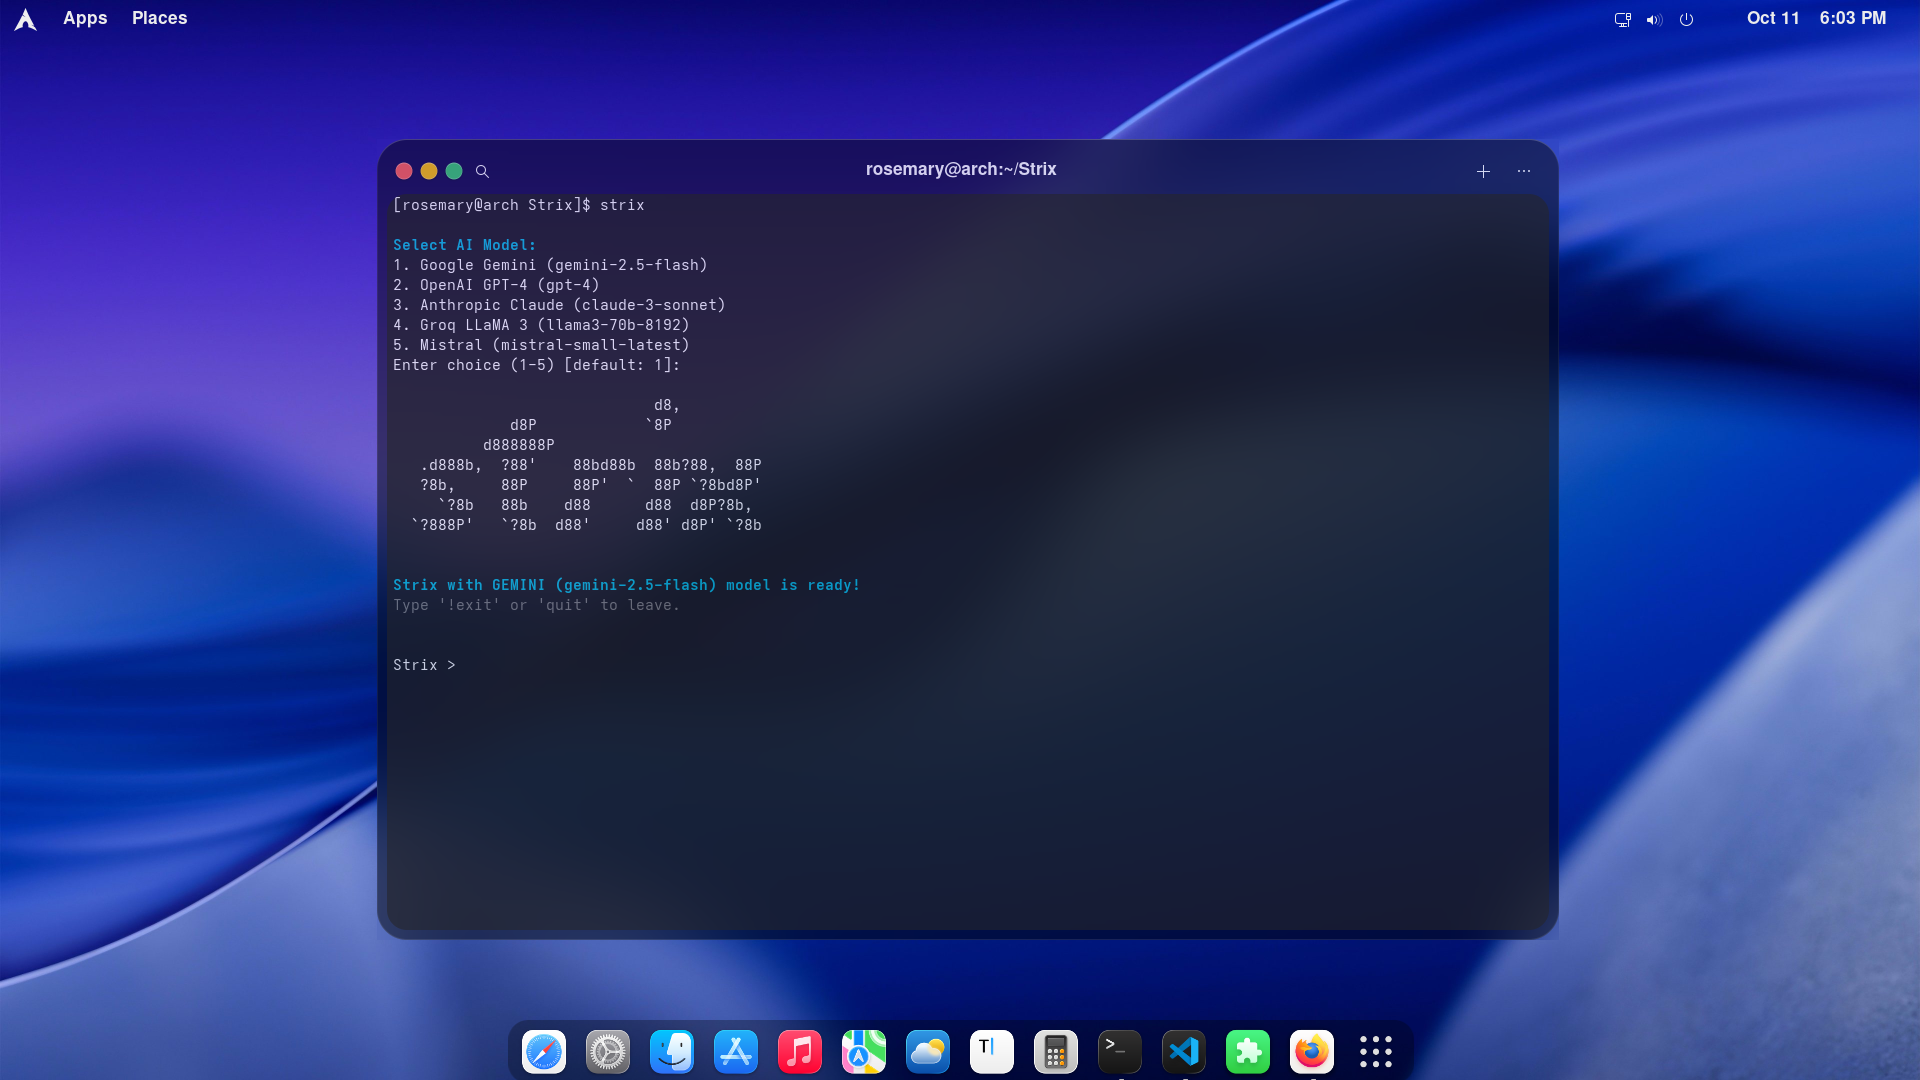Open System Settings gear in dock

pyautogui.click(x=608, y=1051)
